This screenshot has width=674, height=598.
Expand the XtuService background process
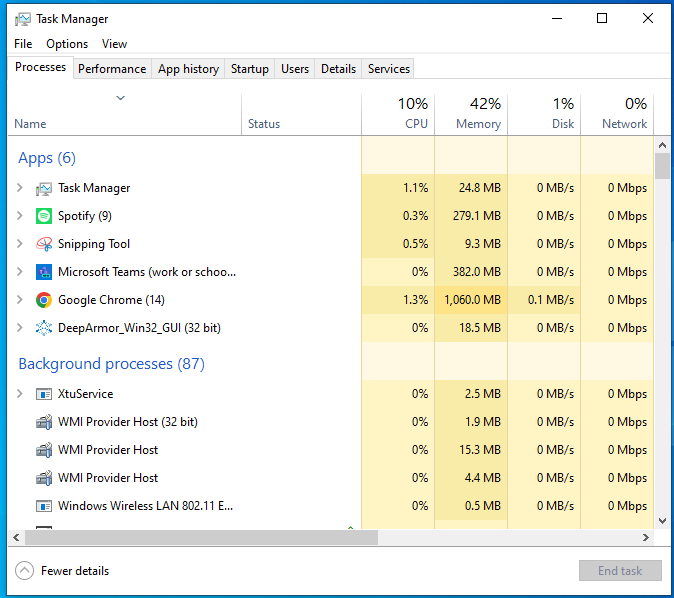tap(19, 394)
